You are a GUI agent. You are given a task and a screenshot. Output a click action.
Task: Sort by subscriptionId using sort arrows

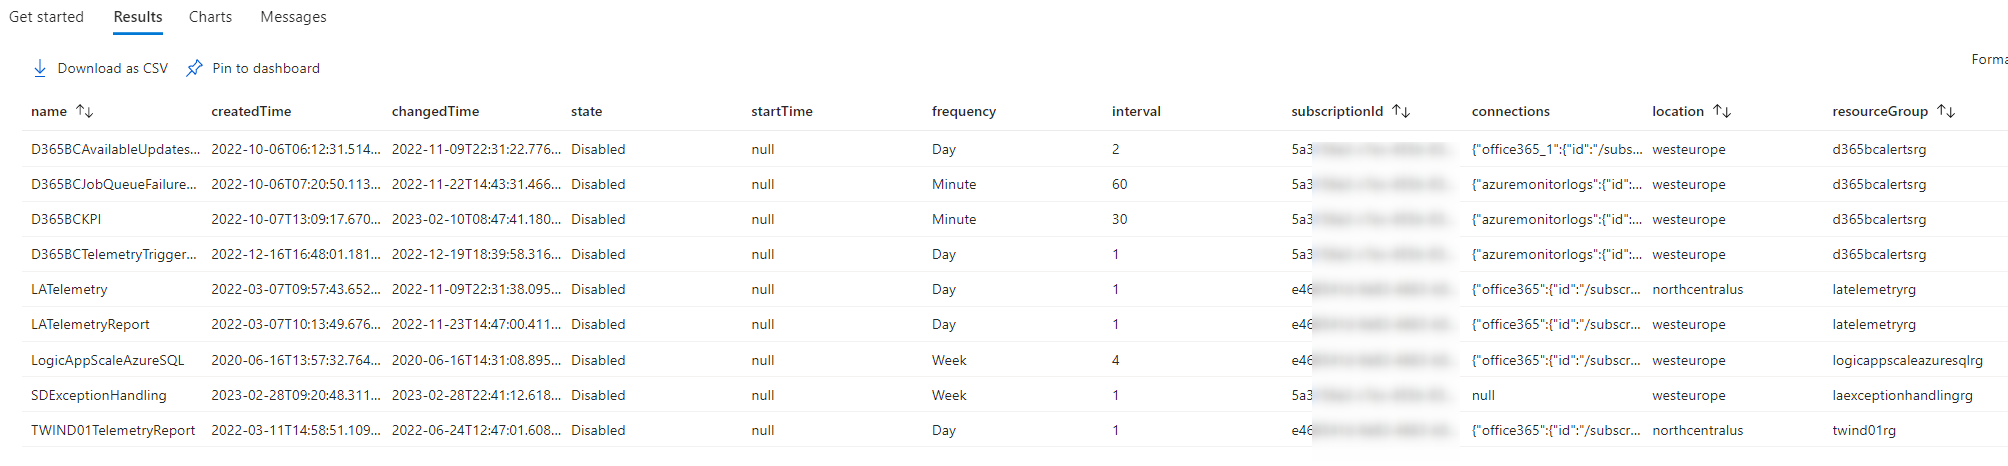[x=1401, y=111]
